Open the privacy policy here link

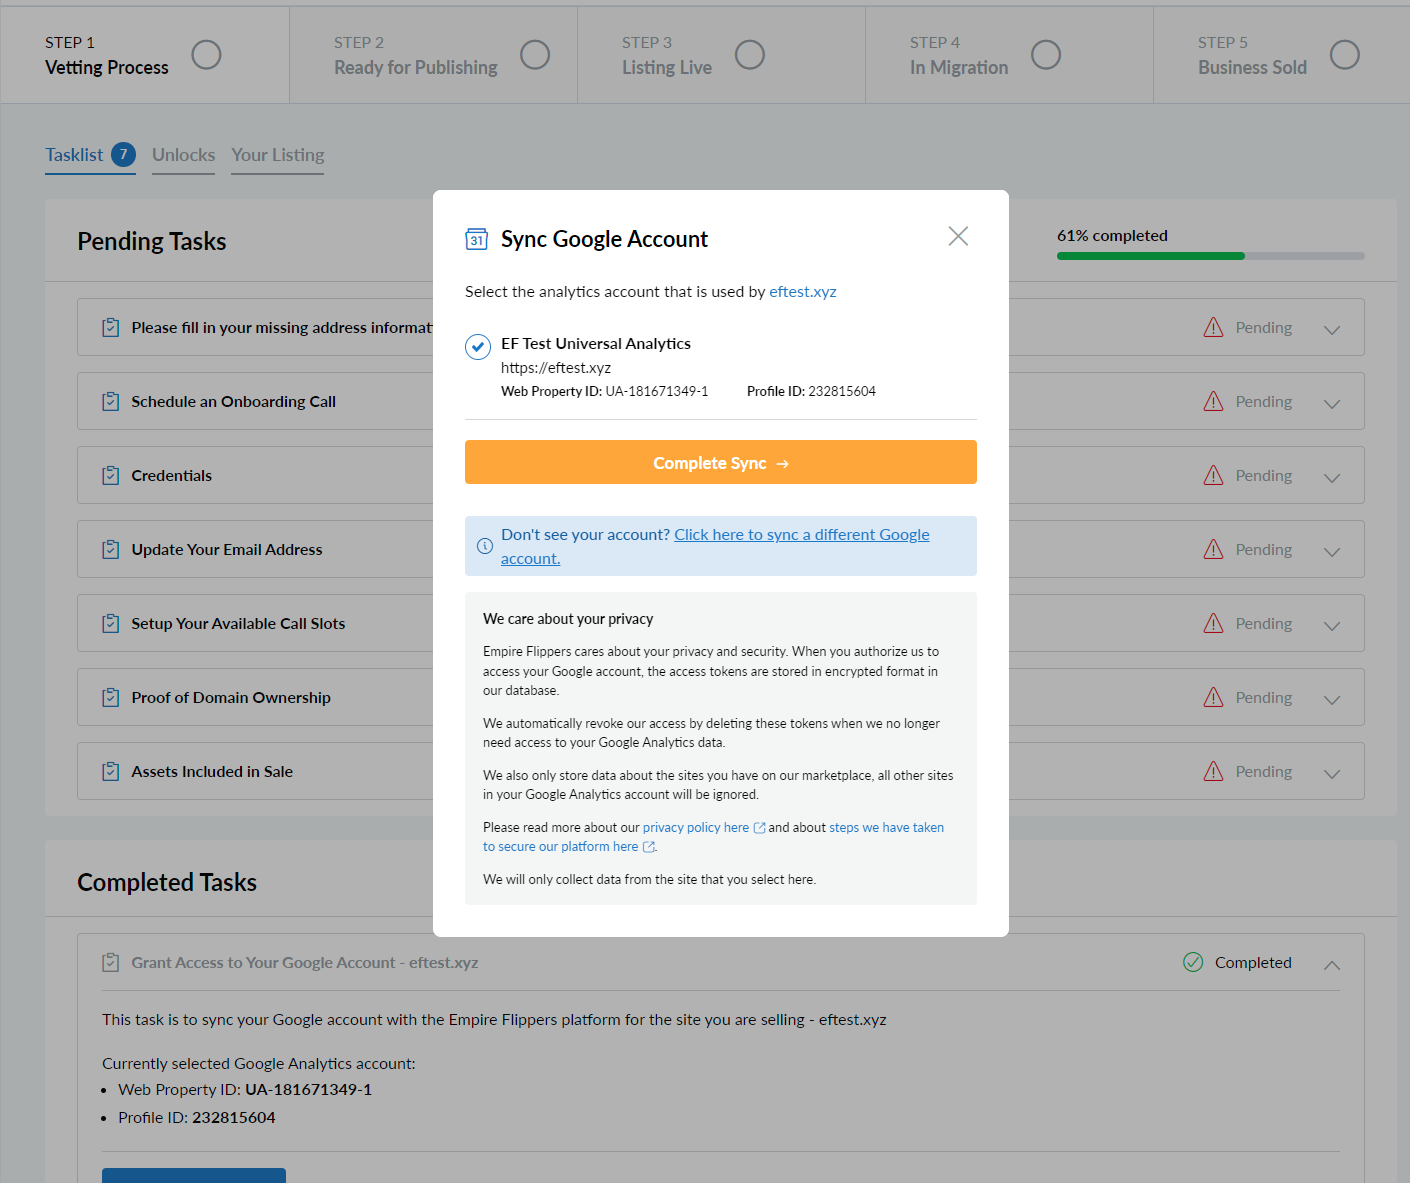(696, 827)
